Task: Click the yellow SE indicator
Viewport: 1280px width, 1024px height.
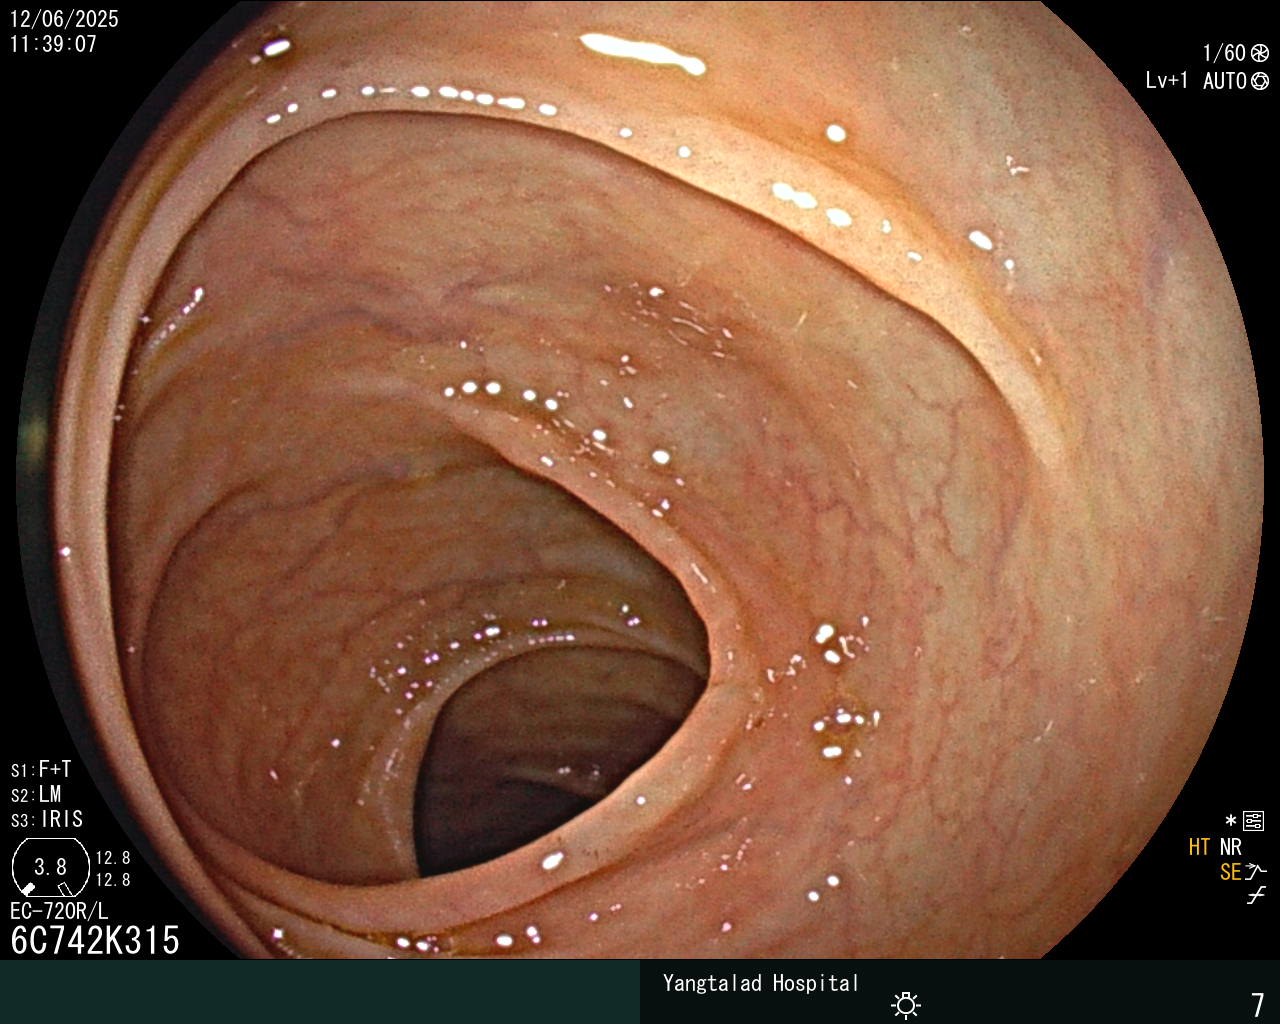Action: point(1230,872)
